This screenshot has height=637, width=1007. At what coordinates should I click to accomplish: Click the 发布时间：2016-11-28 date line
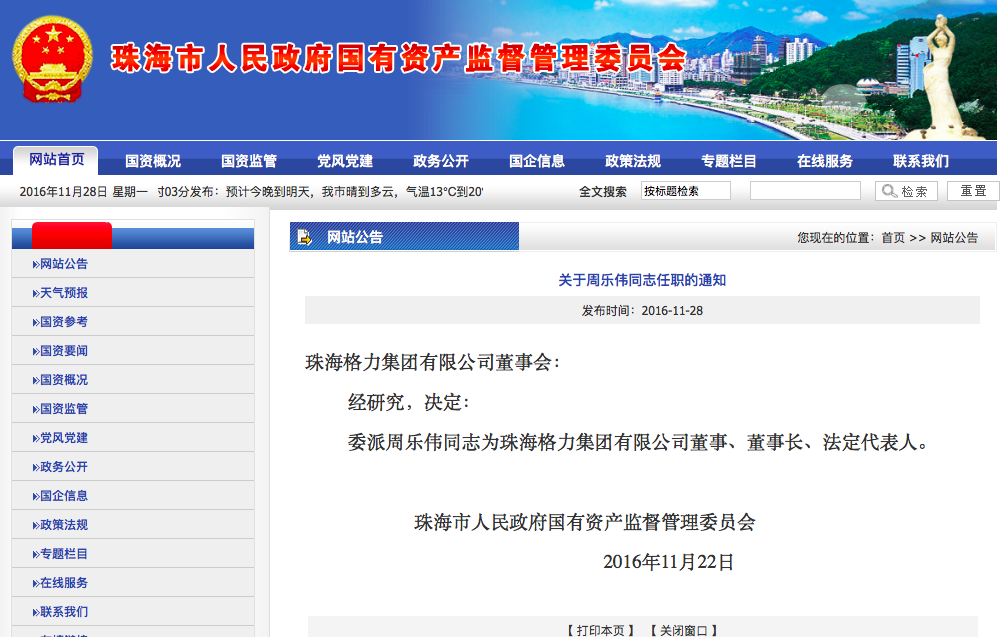642,310
